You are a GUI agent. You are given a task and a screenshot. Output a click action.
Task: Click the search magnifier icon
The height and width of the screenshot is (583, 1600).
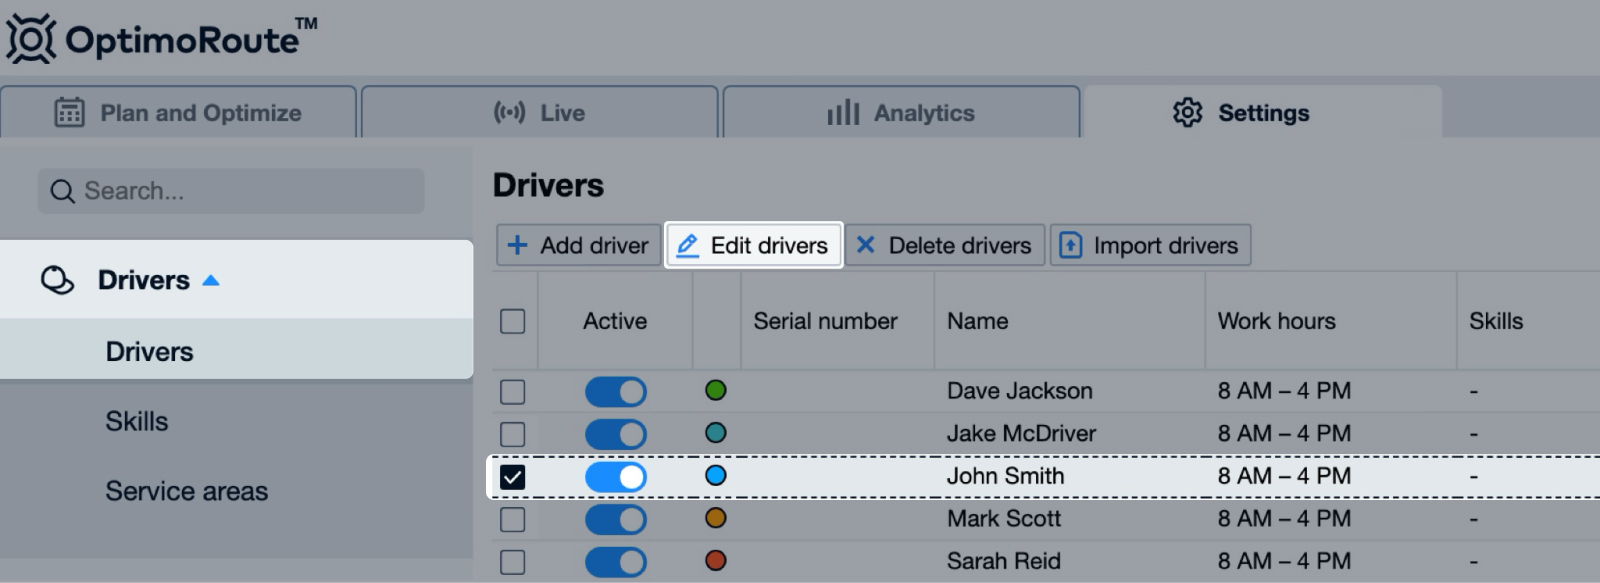click(x=62, y=191)
